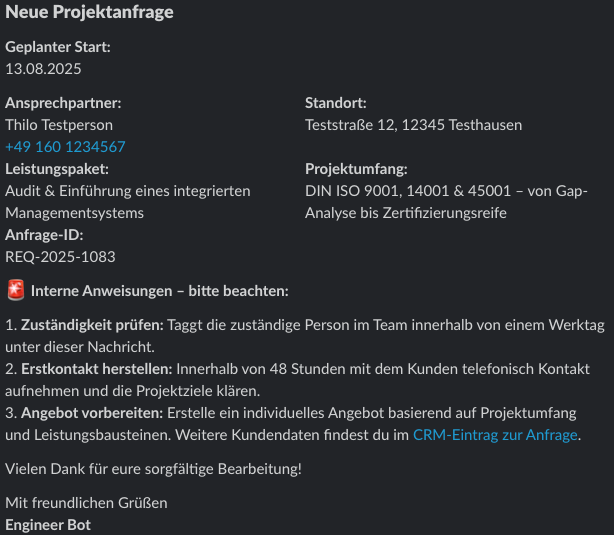Click the DIN ISO 9001 scope text
Screen dimensions: 614x535
[x=446, y=202]
